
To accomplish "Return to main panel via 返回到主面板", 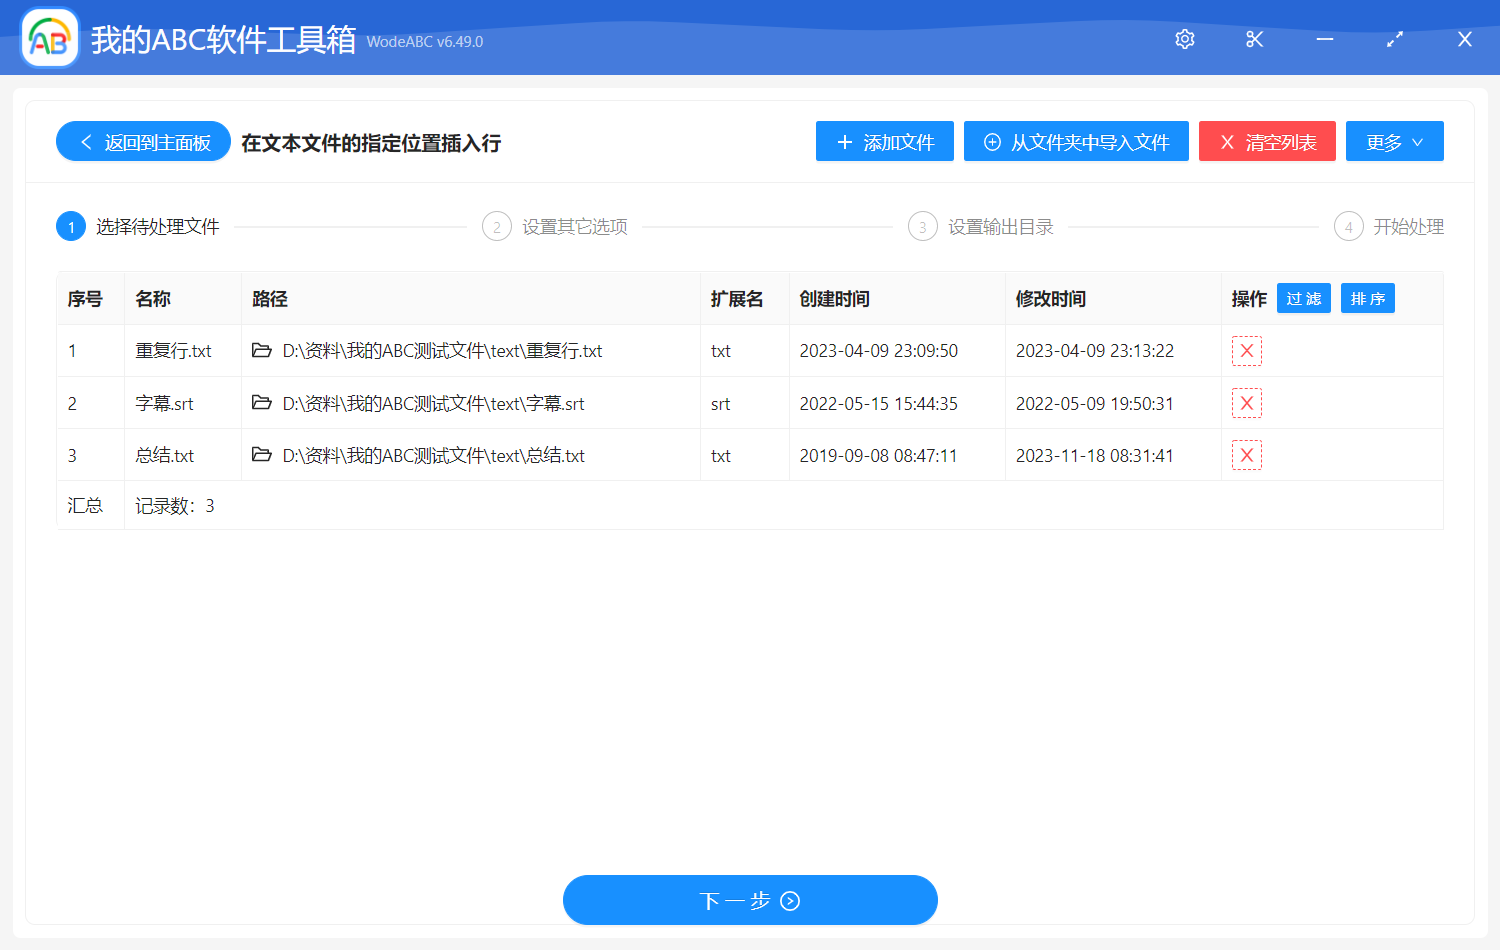I will coord(142,141).
